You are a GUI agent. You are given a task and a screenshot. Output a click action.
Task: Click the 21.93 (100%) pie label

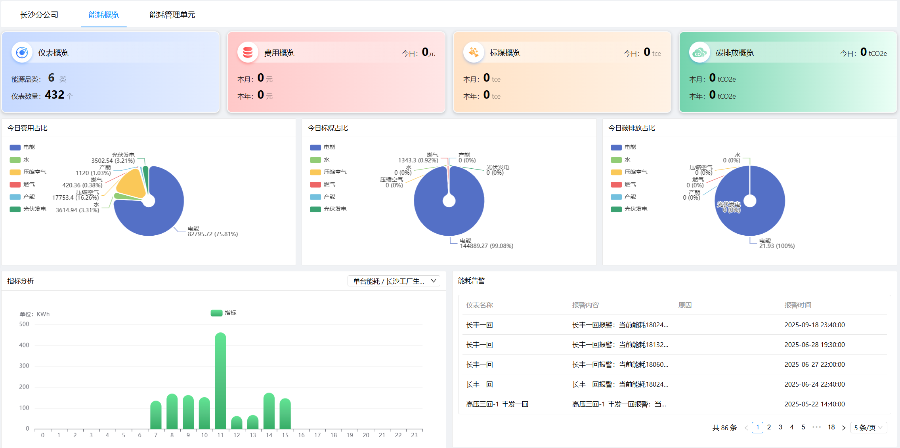click(777, 246)
